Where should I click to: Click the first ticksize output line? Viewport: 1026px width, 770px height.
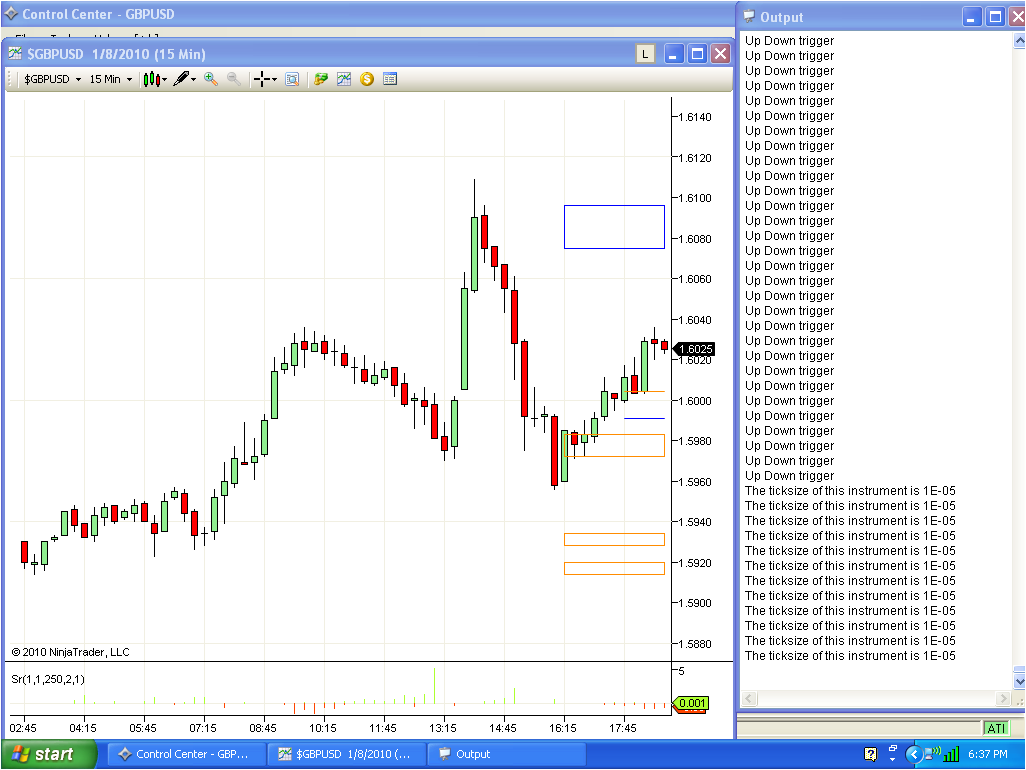(x=850, y=491)
